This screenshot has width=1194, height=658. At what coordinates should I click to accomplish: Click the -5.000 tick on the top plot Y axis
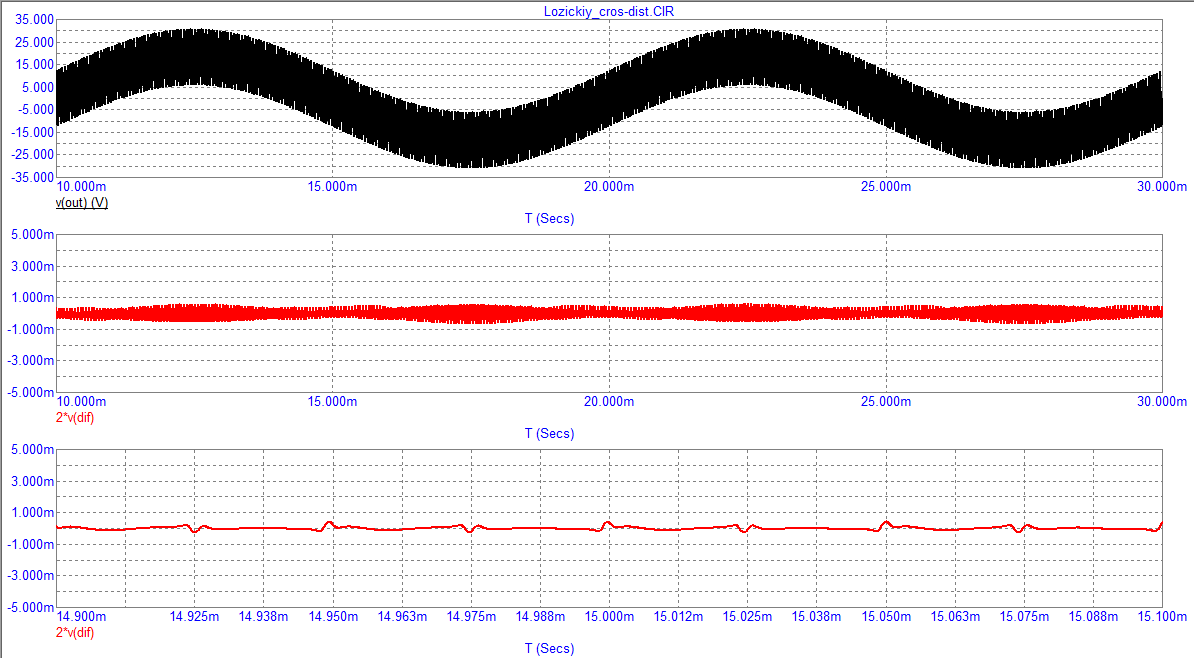coord(36,110)
